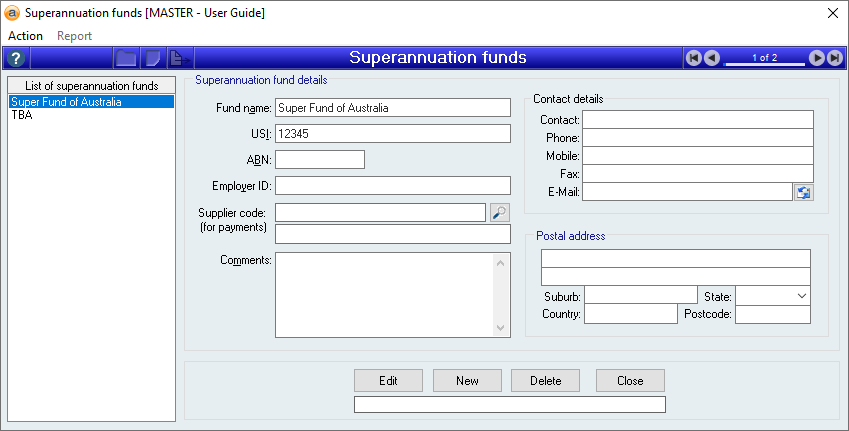Viewport: 849px width, 431px height.
Task: Open the Report menu
Action: coord(74,36)
